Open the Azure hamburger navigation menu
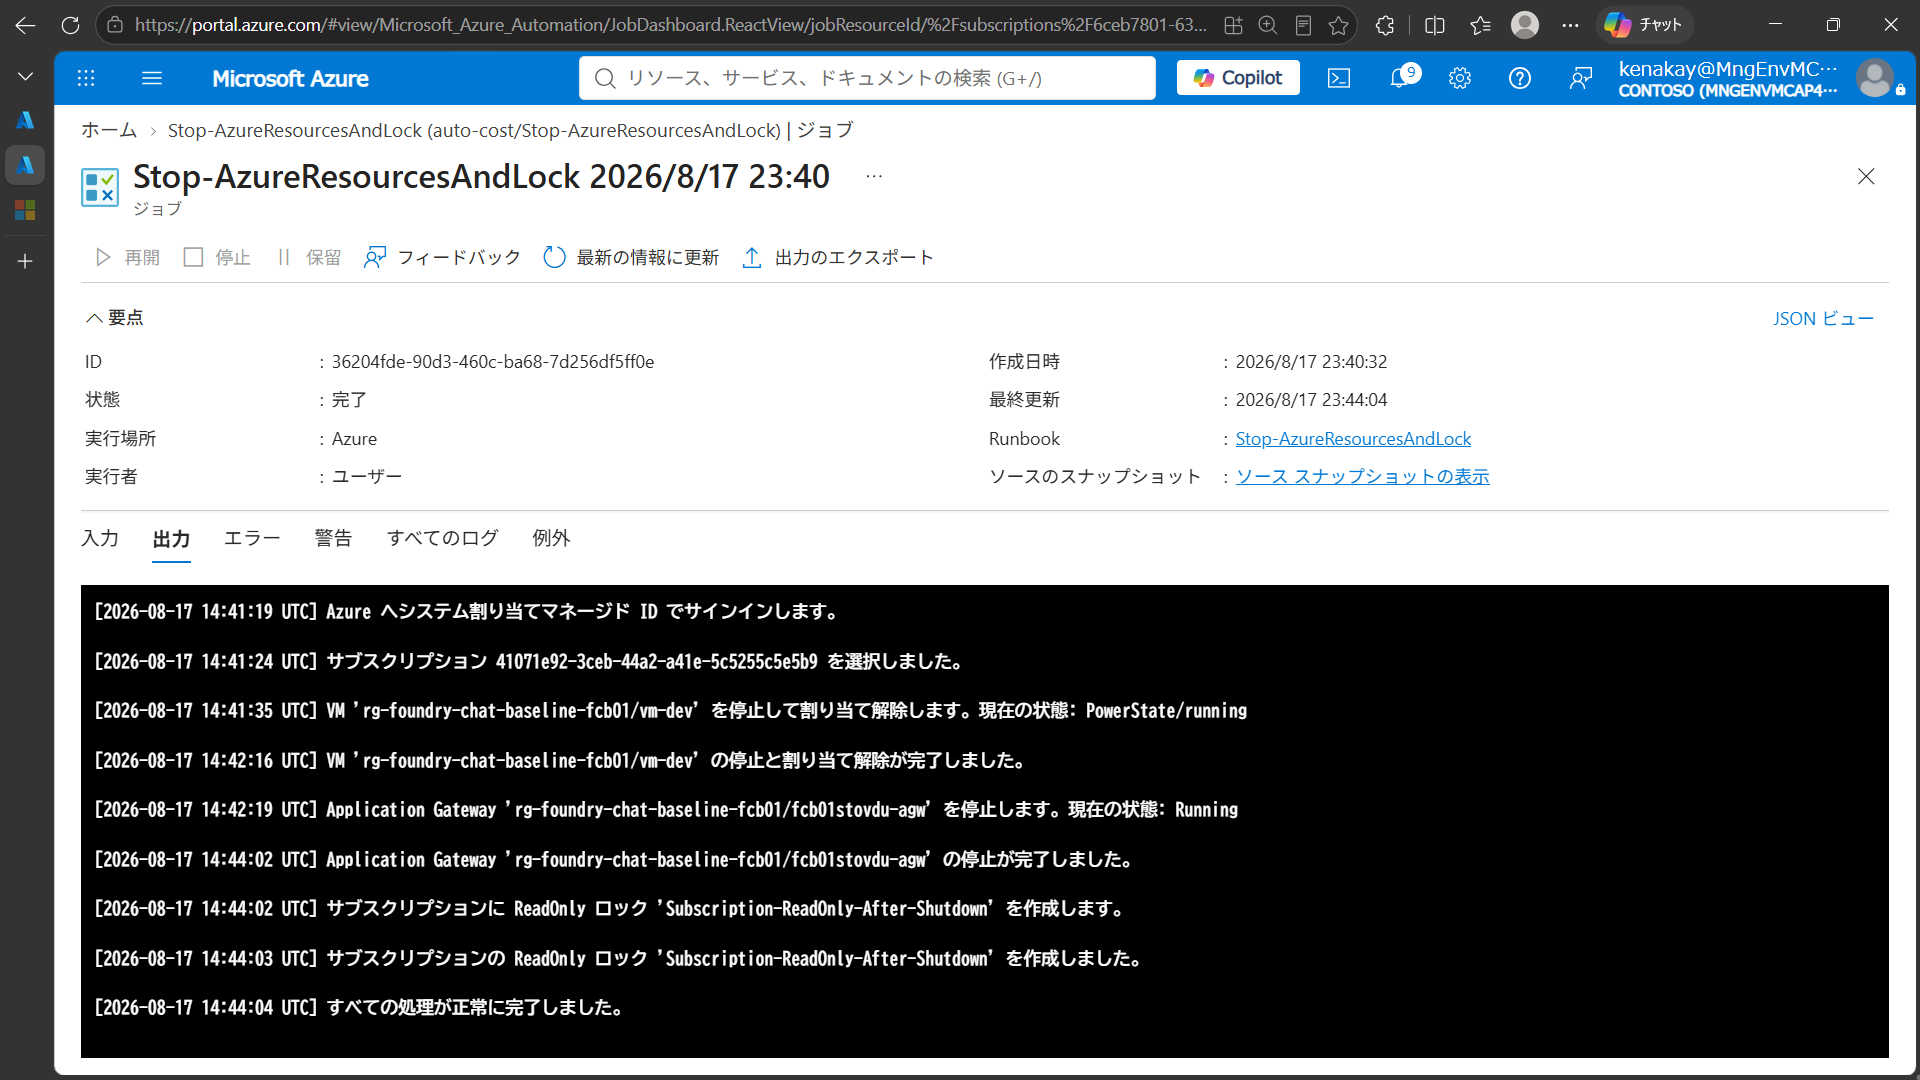Screen dimensions: 1920x1080 152,78
